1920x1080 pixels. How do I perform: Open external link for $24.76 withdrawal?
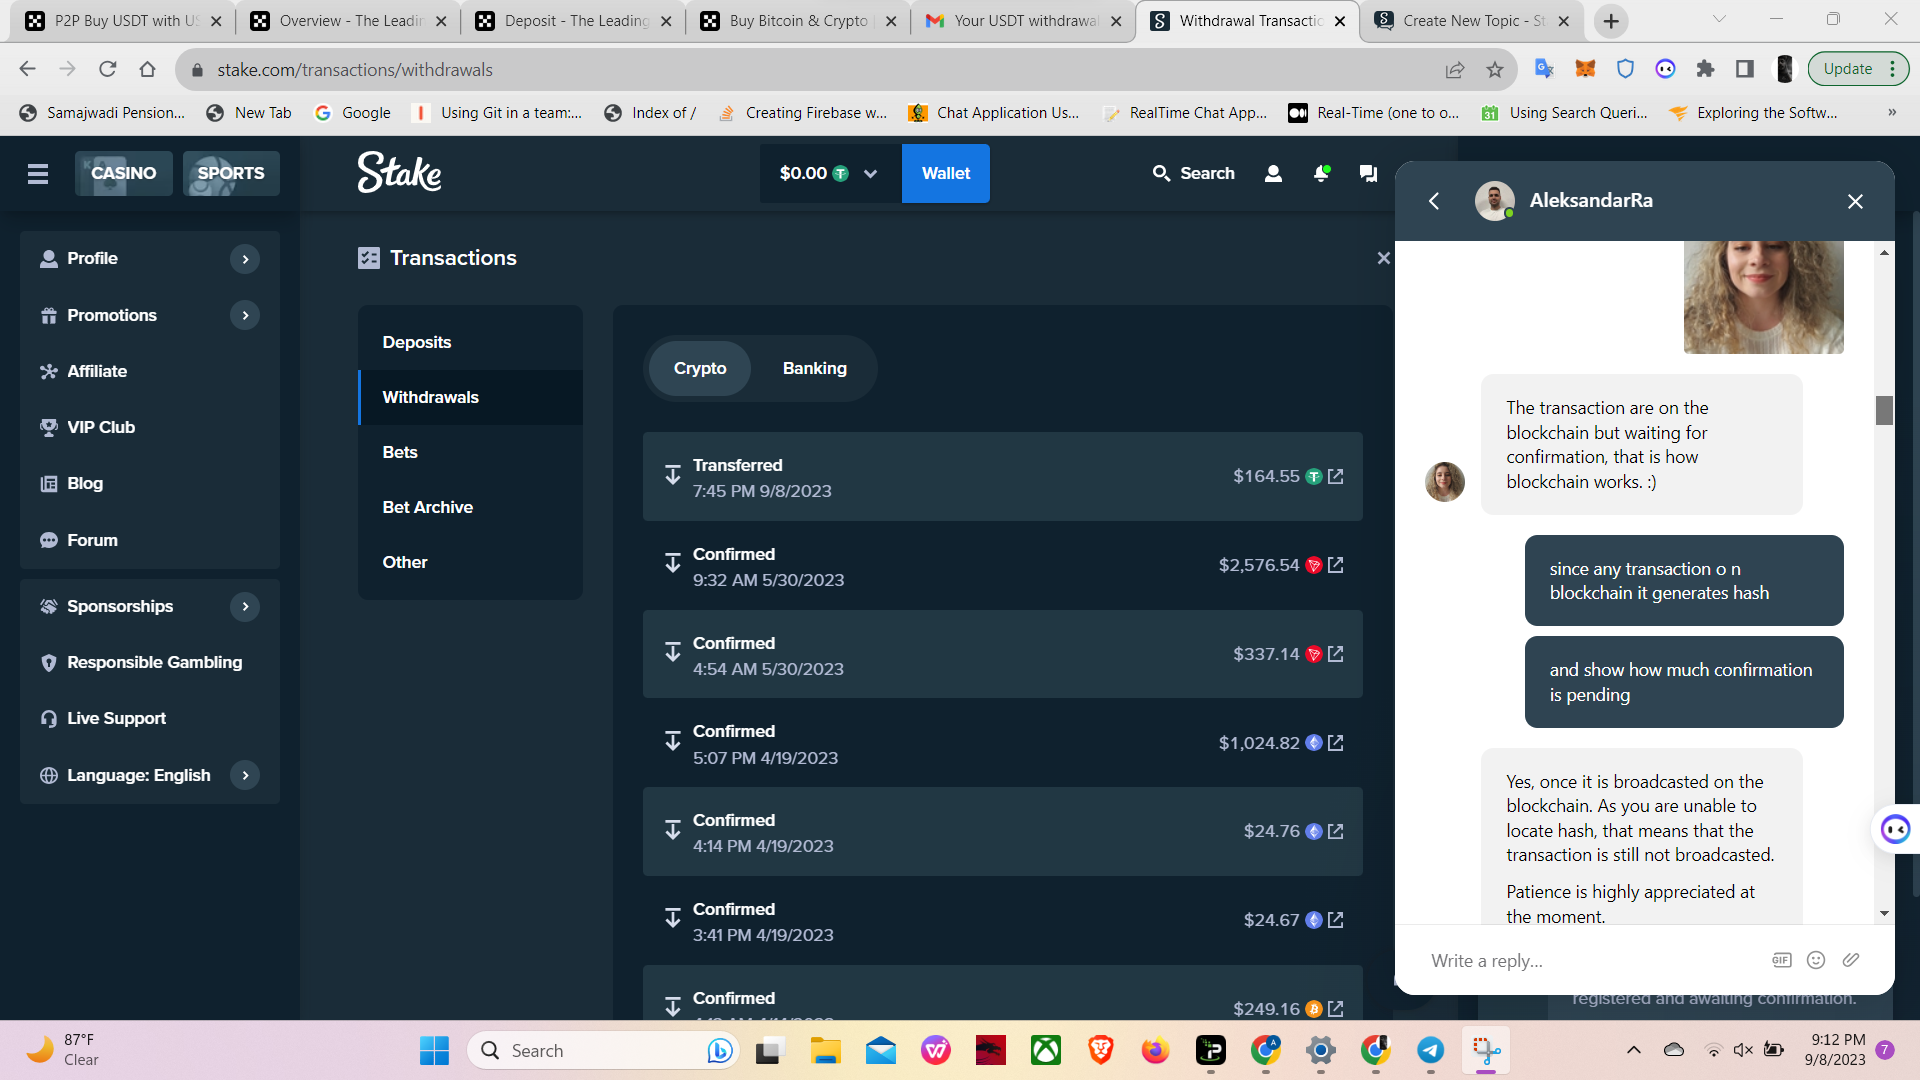click(1336, 831)
